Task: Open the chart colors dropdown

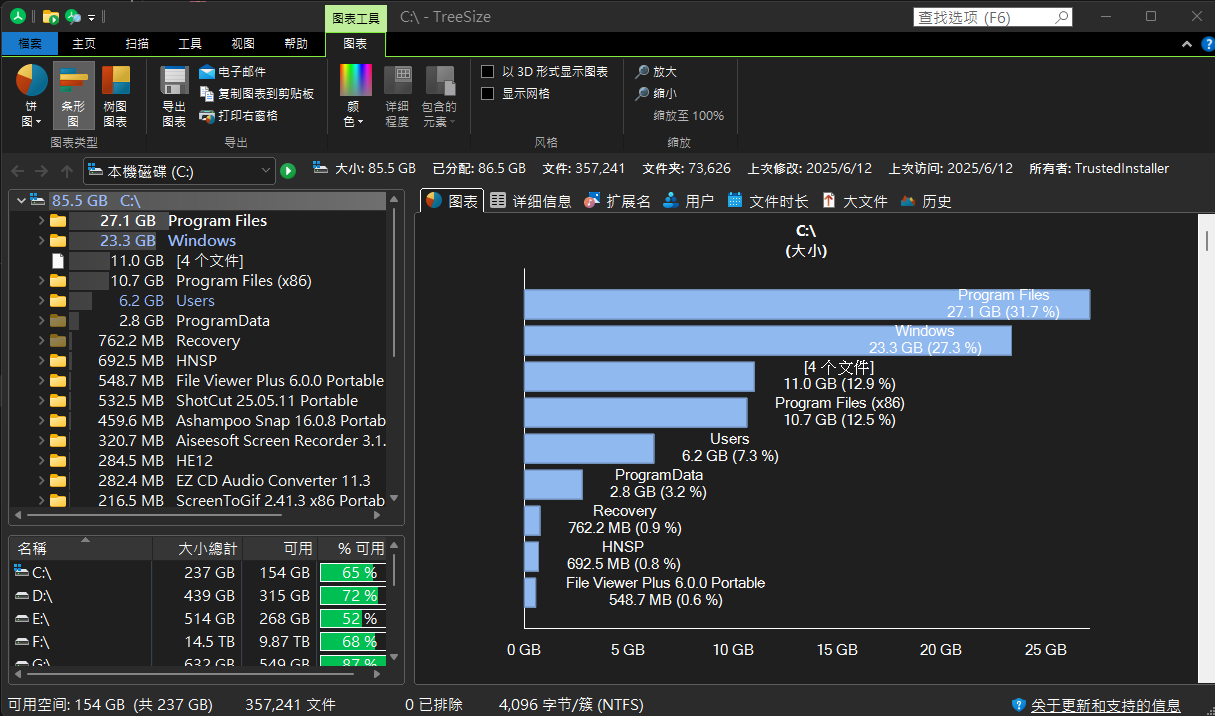Action: [355, 95]
